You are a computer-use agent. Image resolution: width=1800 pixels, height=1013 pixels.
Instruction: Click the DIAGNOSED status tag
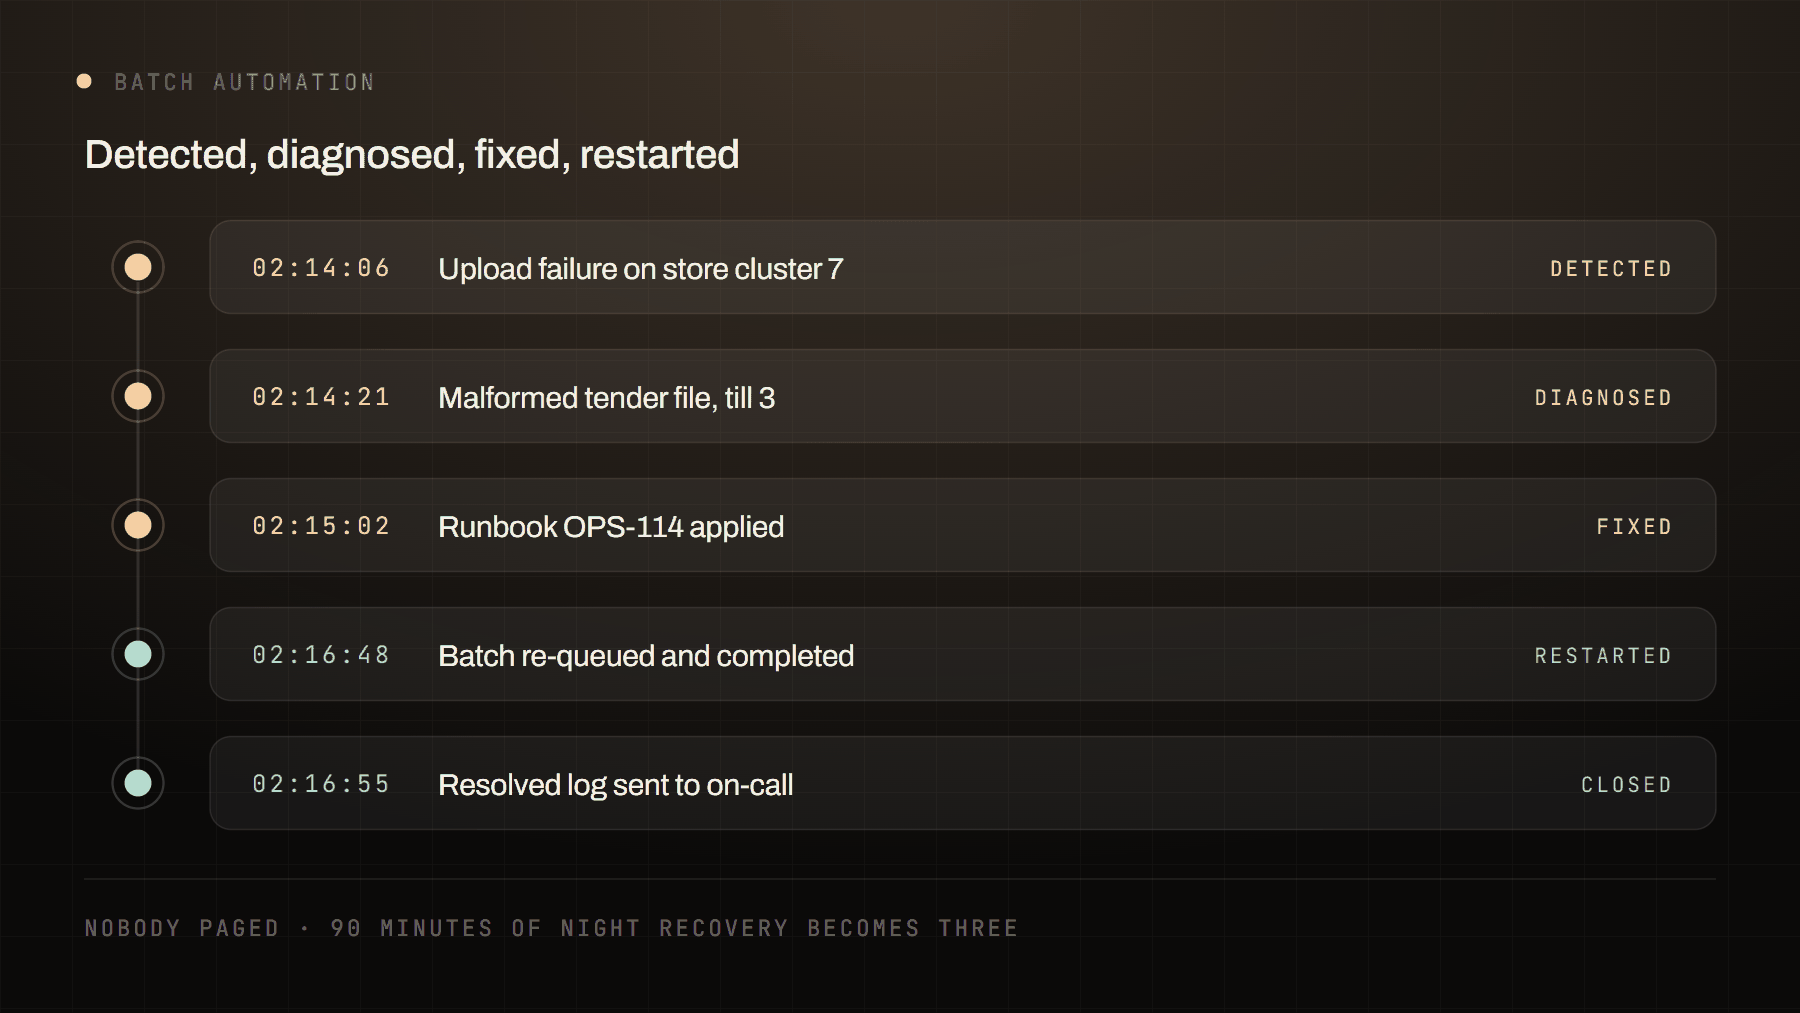tap(1603, 398)
